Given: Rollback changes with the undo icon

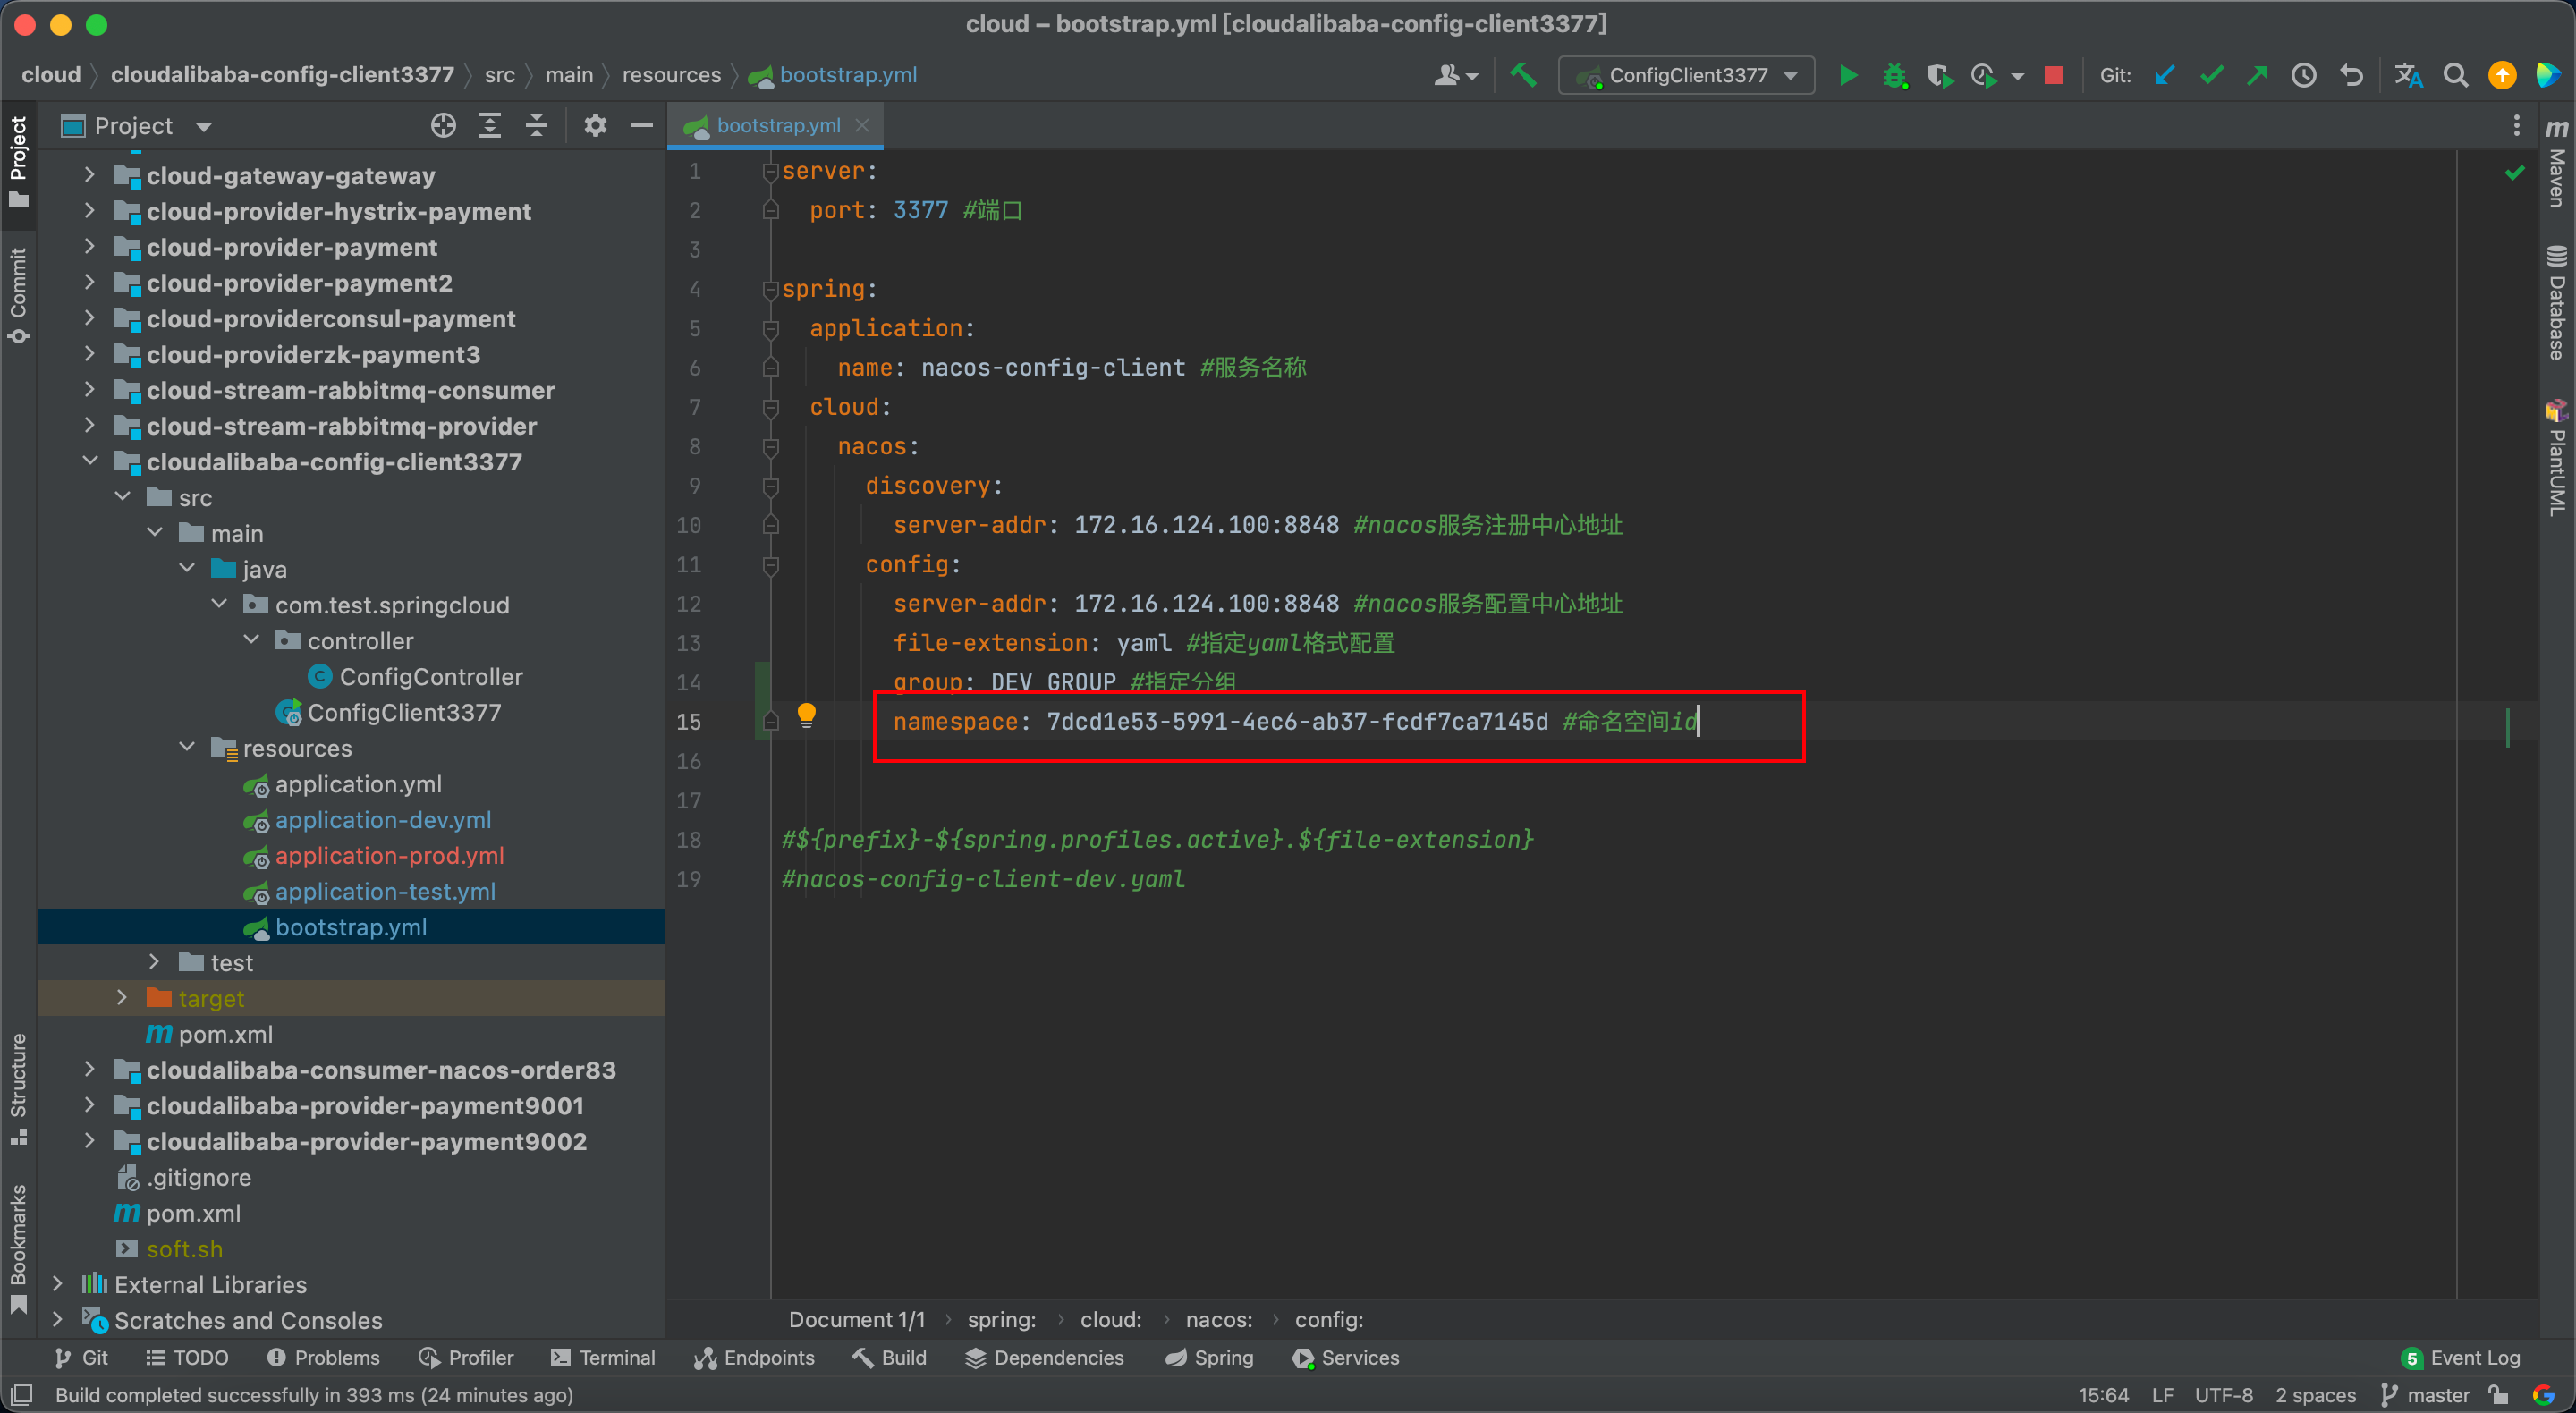Looking at the screenshot, I should (x=2351, y=75).
